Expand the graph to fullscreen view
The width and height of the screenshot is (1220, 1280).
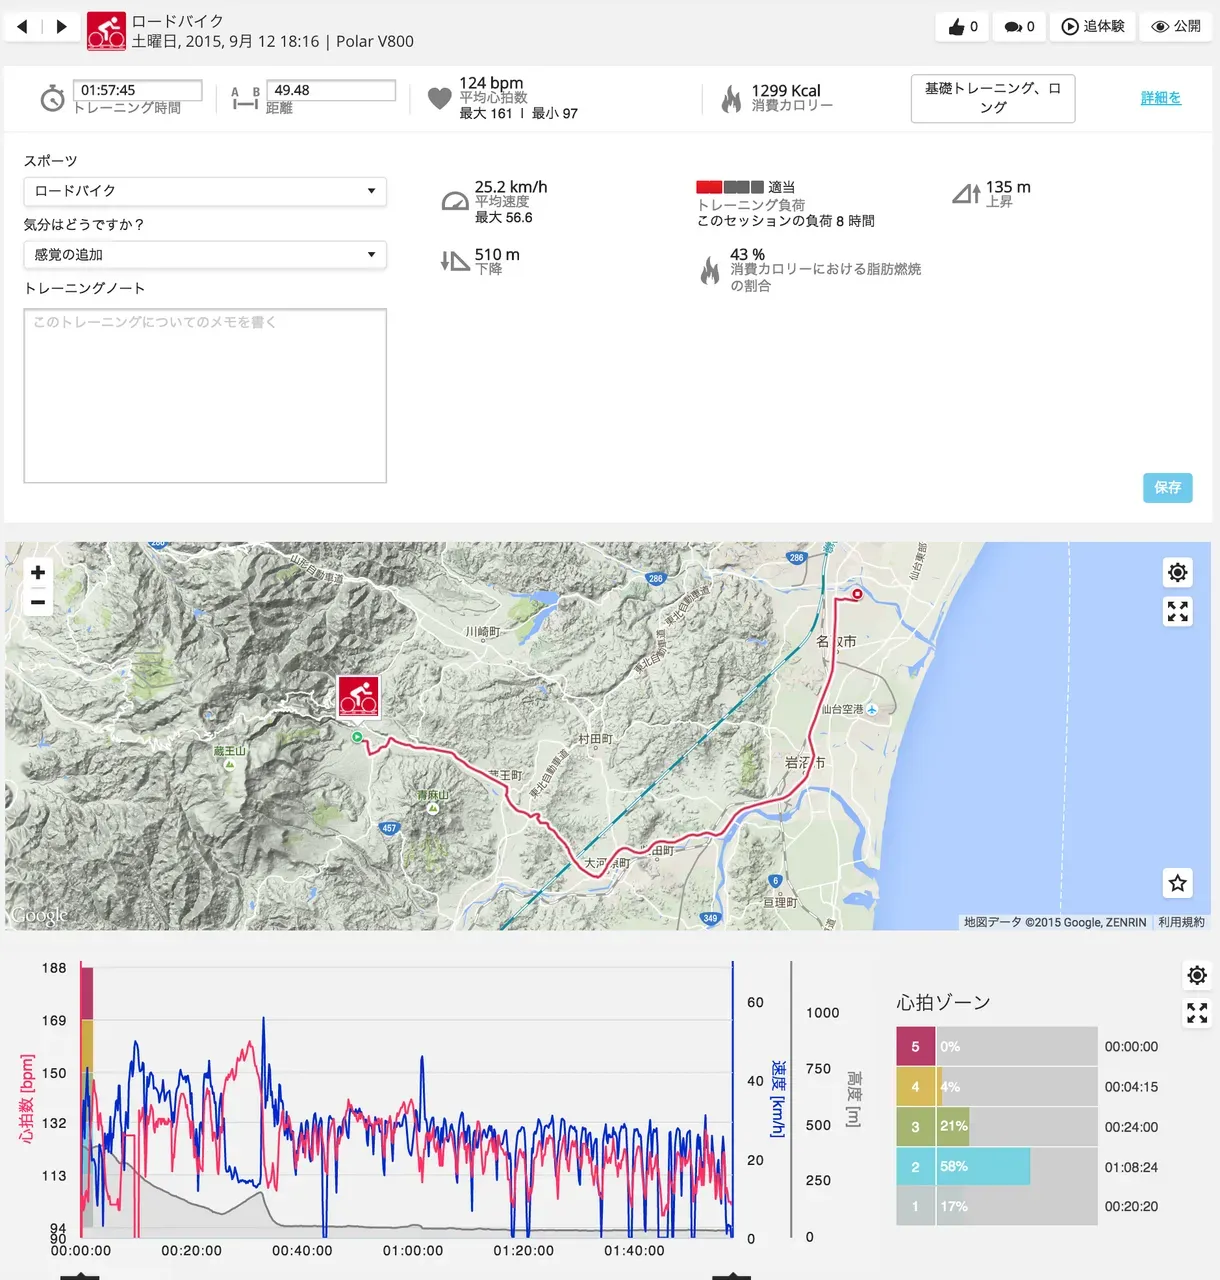pyautogui.click(x=1196, y=1013)
